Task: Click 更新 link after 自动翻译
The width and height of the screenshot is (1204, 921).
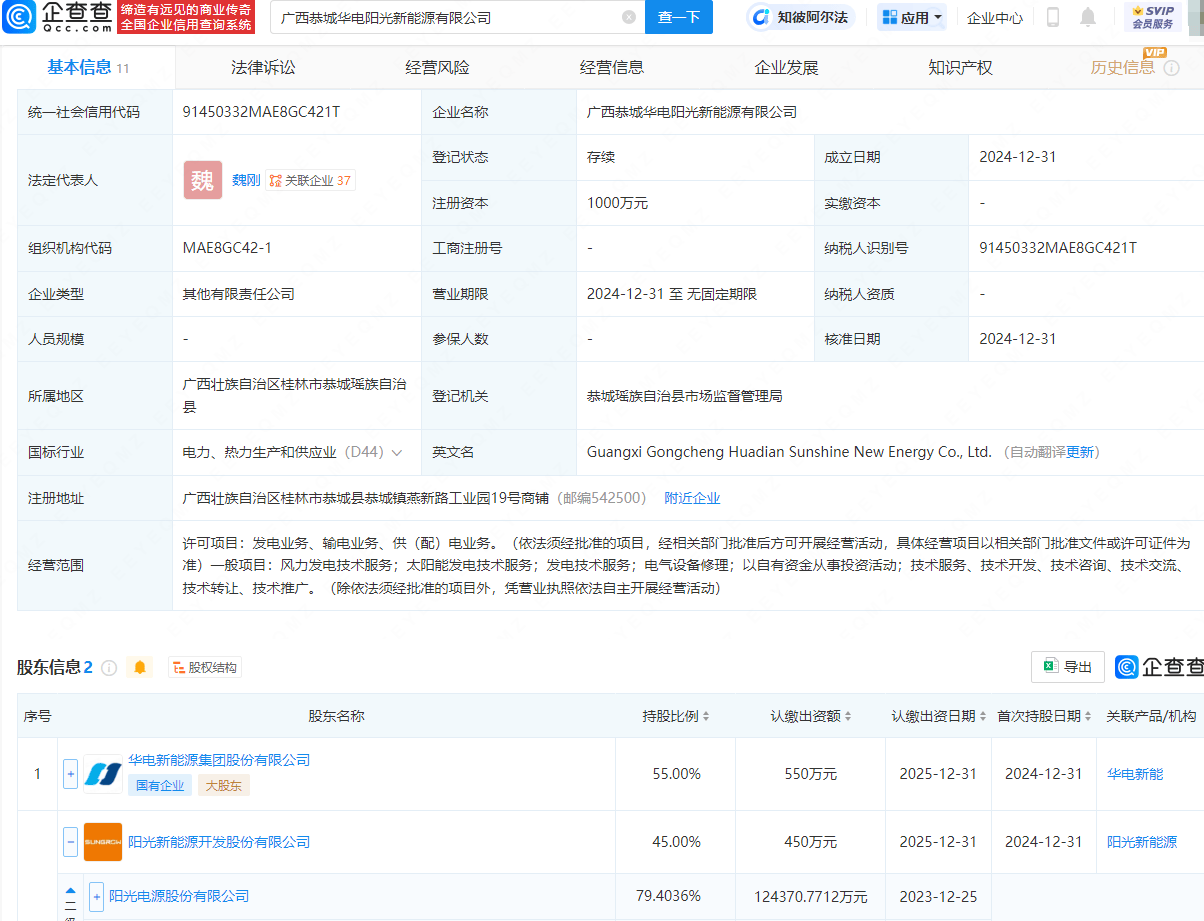Action: (1081, 452)
